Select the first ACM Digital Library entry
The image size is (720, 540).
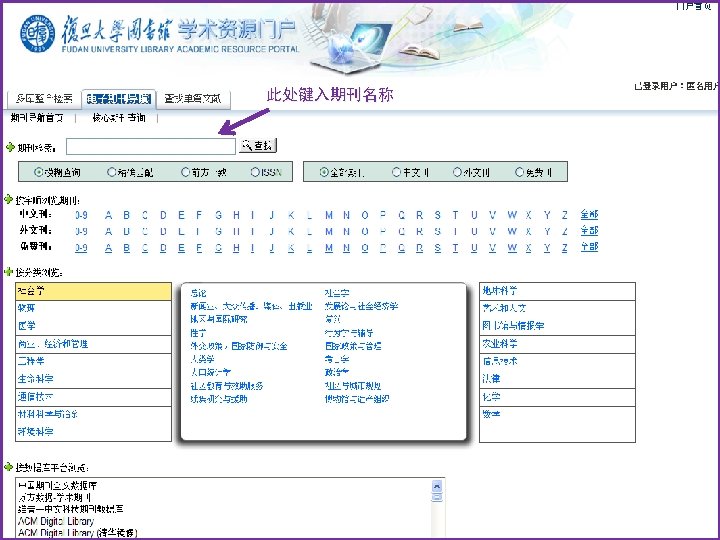[x=56, y=521]
